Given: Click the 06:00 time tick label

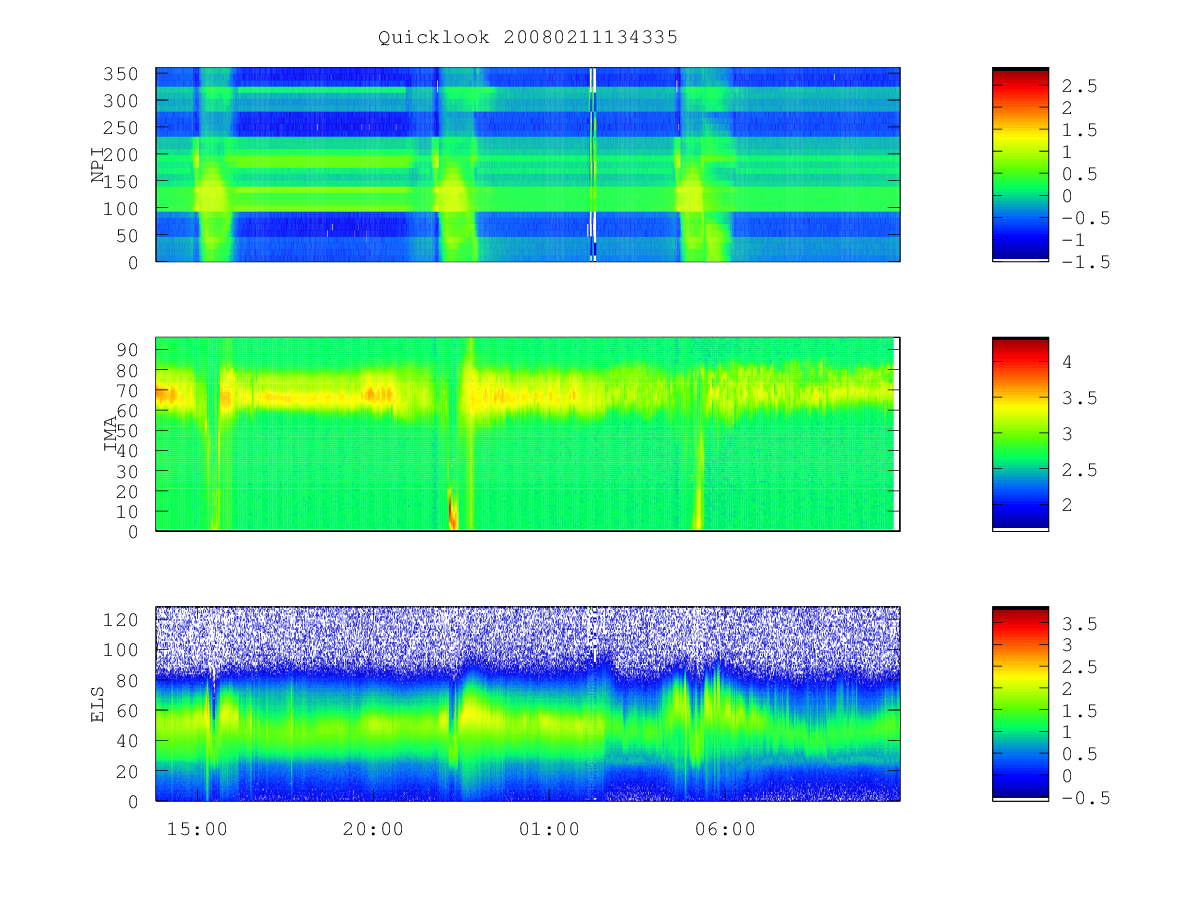Looking at the screenshot, I should 725,829.
